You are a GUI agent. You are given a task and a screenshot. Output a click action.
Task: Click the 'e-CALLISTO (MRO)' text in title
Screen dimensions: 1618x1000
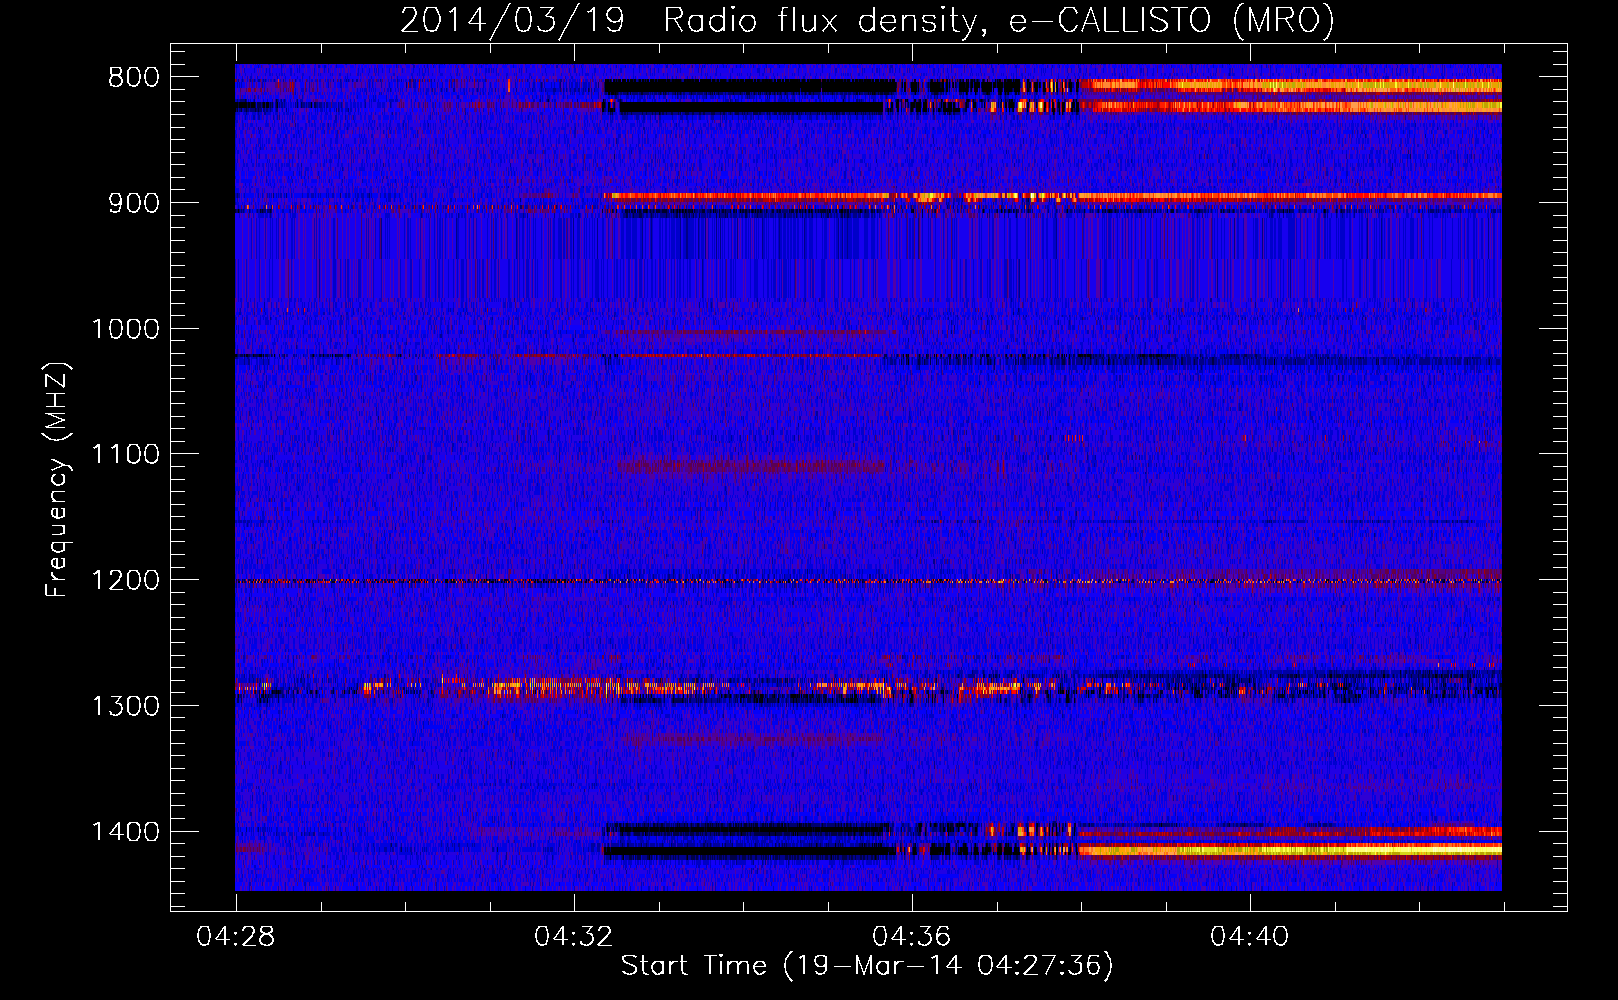pos(1171,21)
